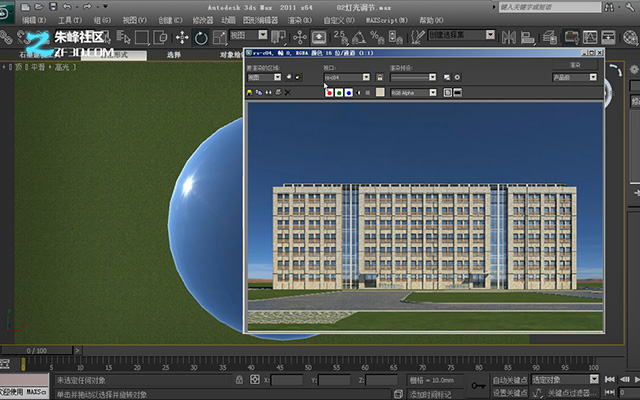Toggle the green channel display

339,93
